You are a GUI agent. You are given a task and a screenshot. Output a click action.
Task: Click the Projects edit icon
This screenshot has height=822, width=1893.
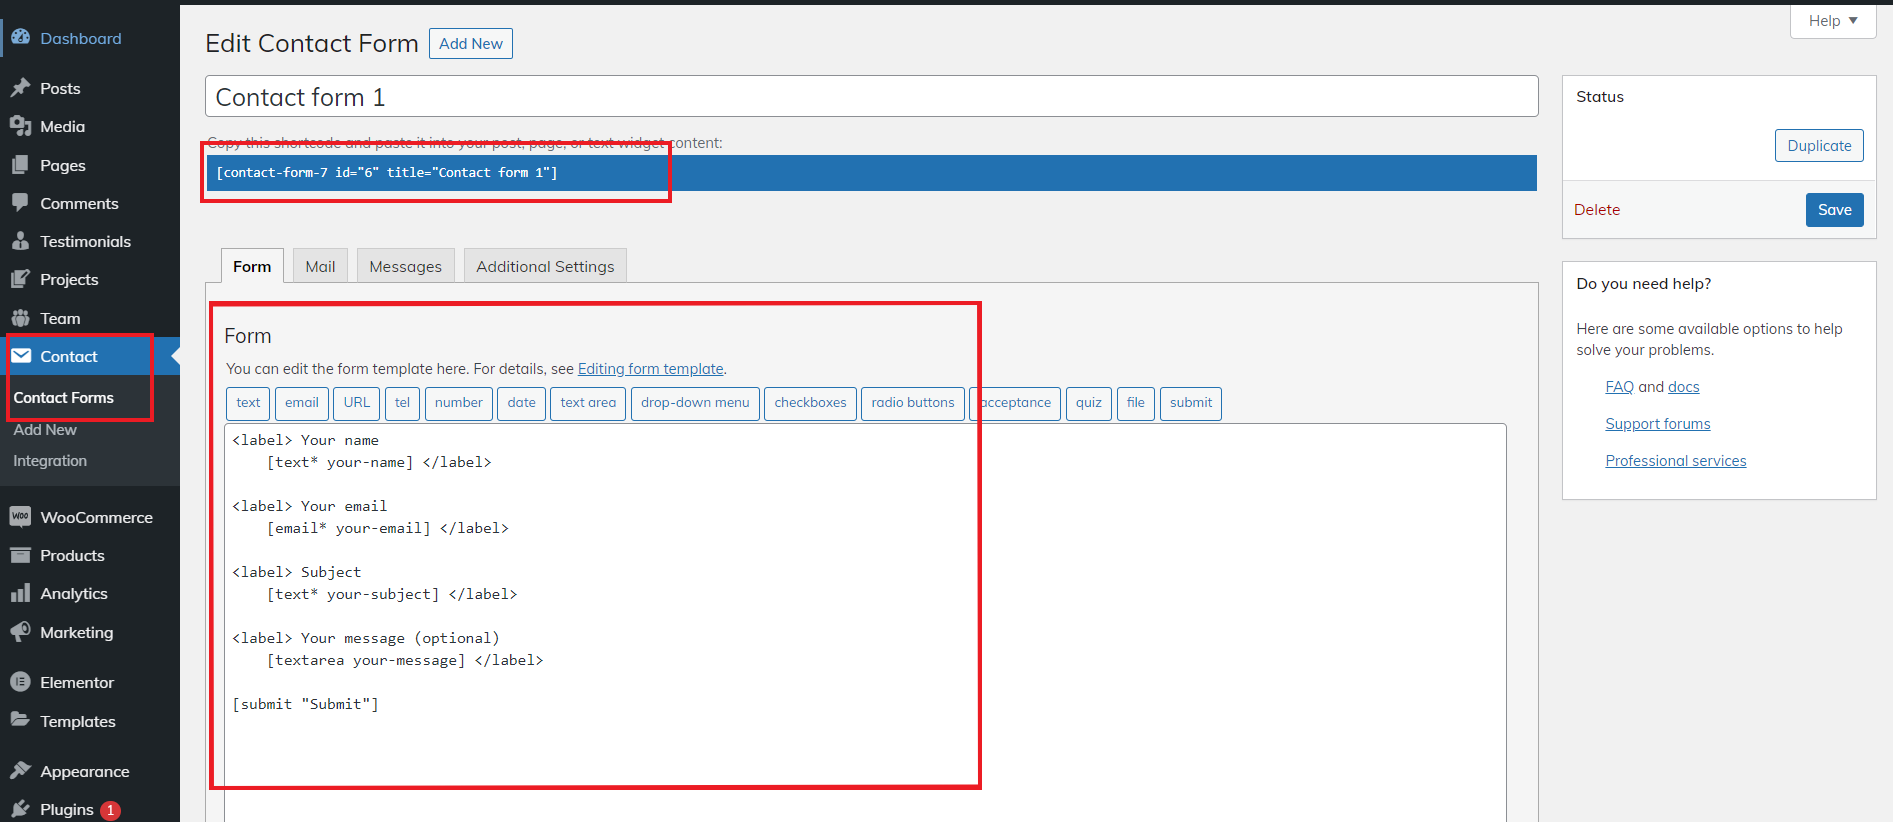20,279
